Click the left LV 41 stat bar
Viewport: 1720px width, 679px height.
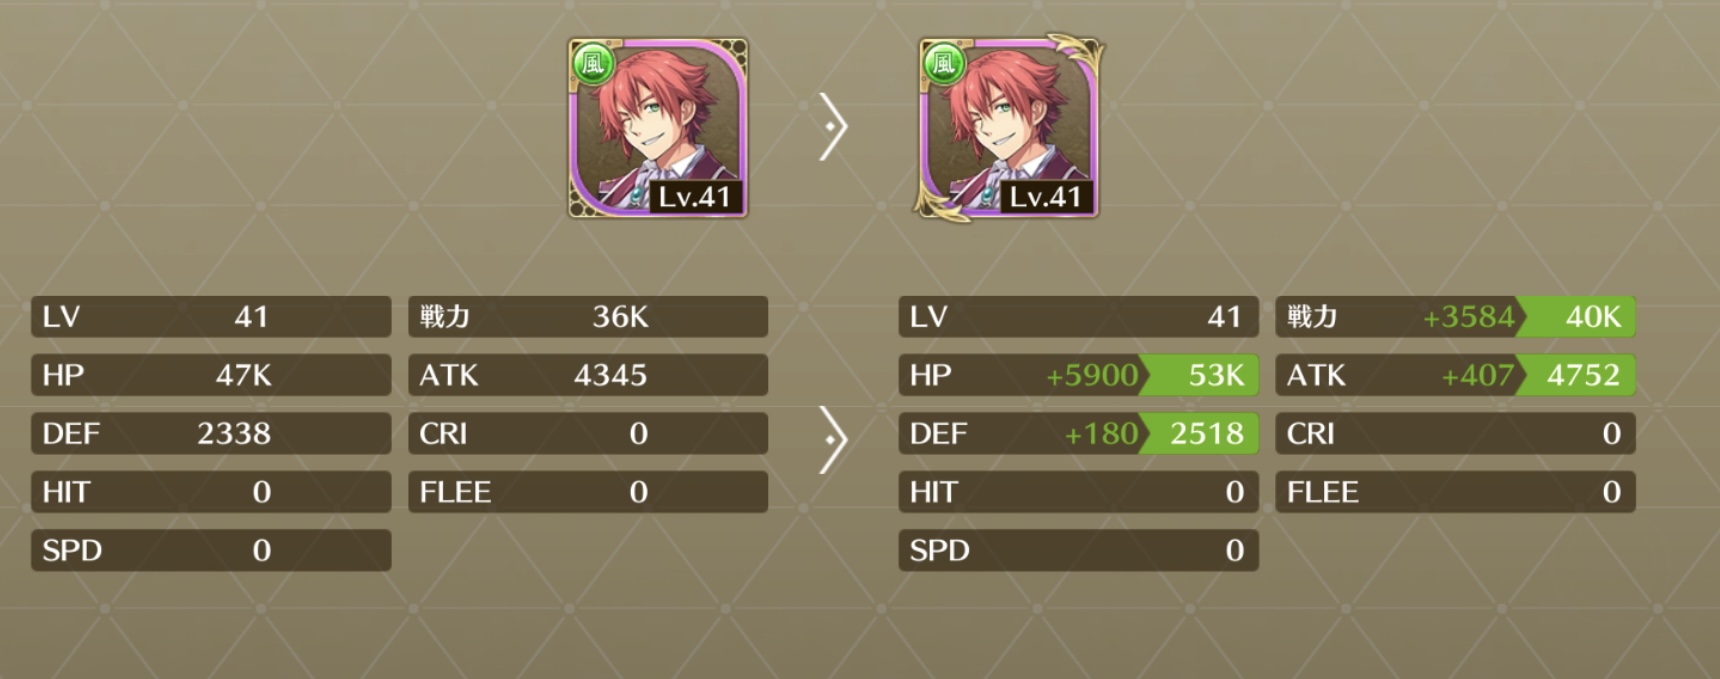211,317
